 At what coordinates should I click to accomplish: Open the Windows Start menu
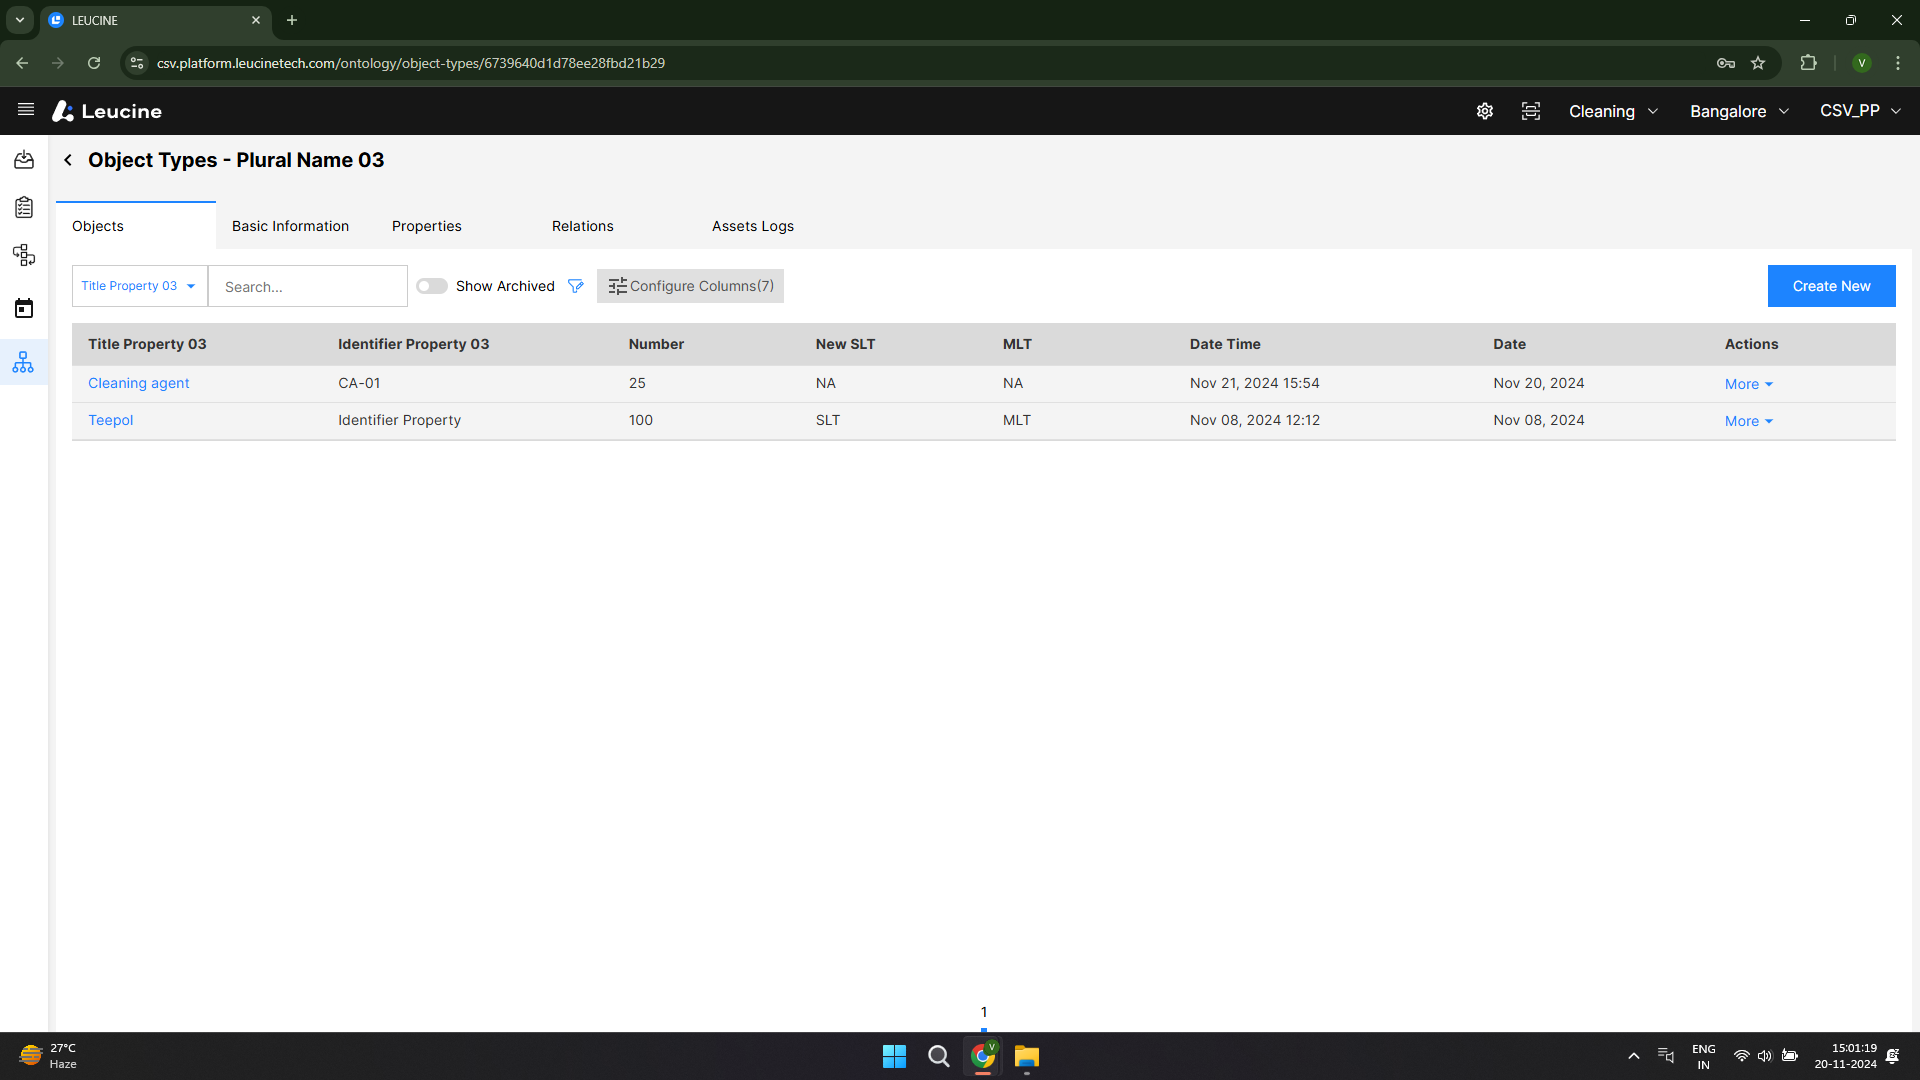pyautogui.click(x=894, y=1056)
